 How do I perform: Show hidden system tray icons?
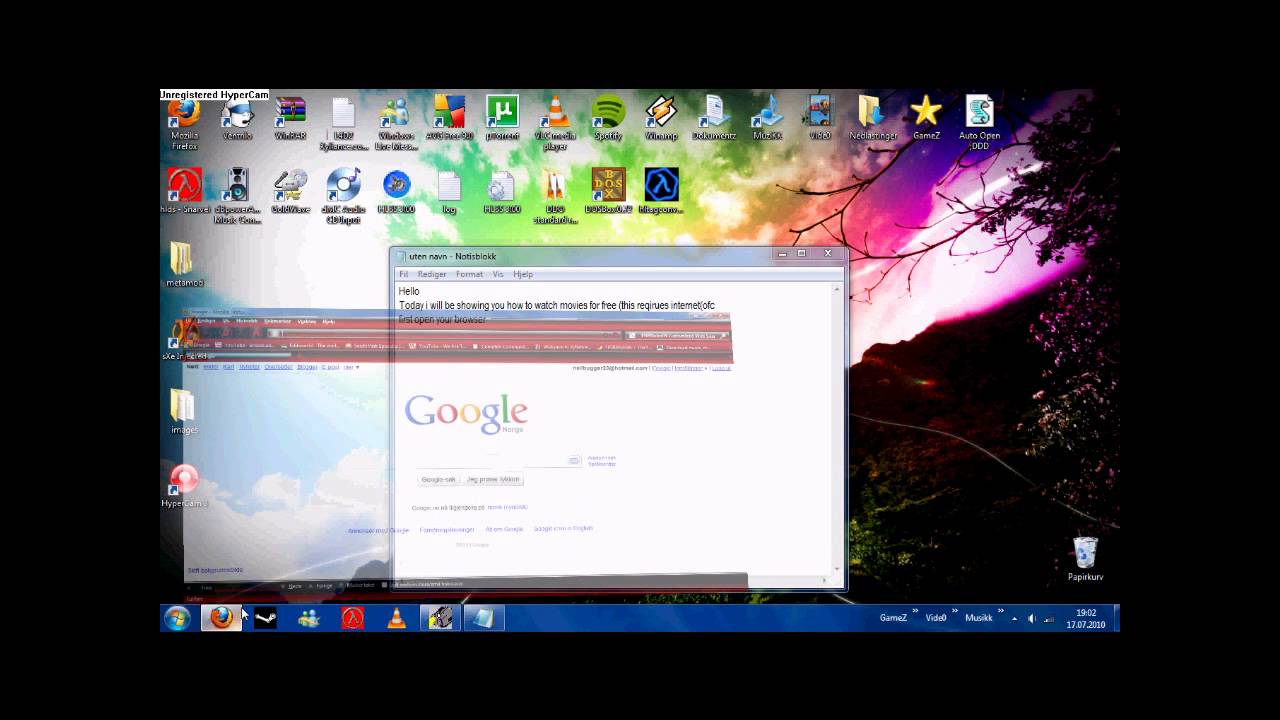[x=1015, y=619]
